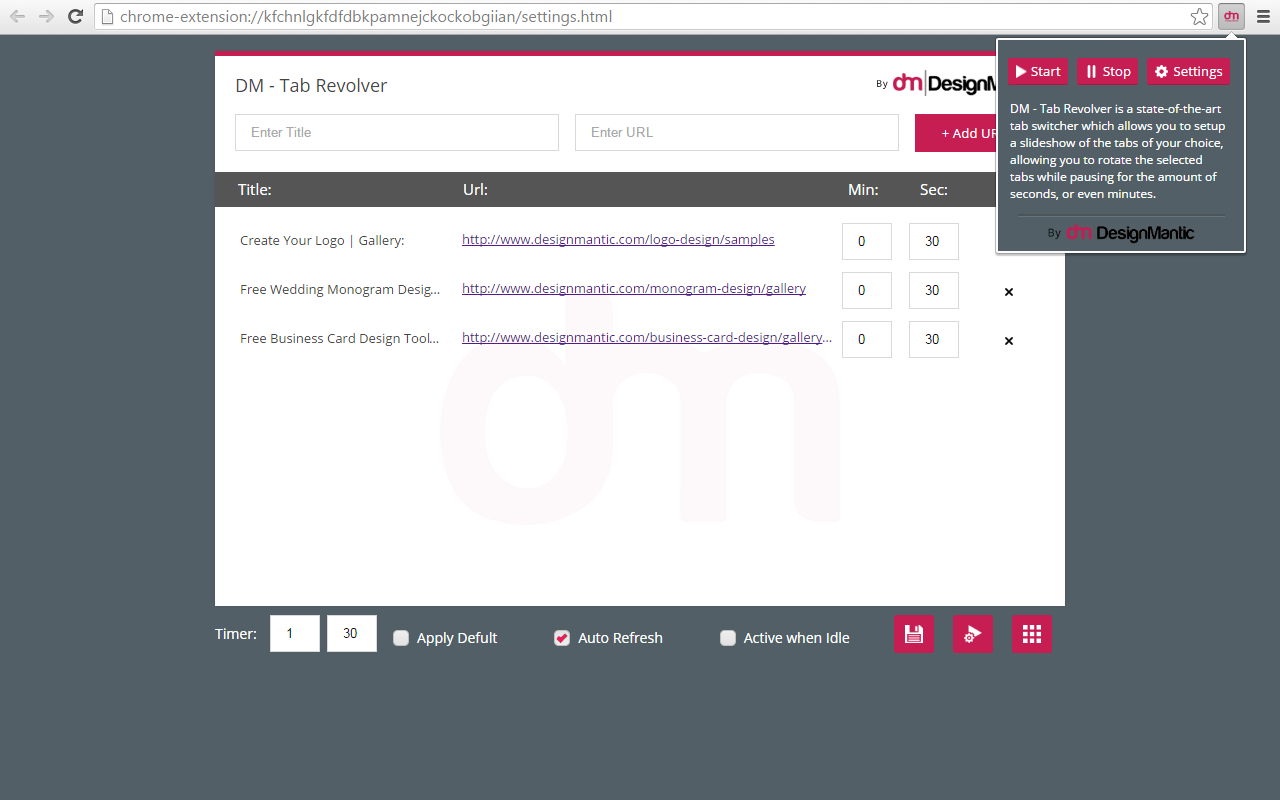The width and height of the screenshot is (1280, 800).
Task: Edit Sec field for Wedding Monogram row
Action: coord(934,290)
